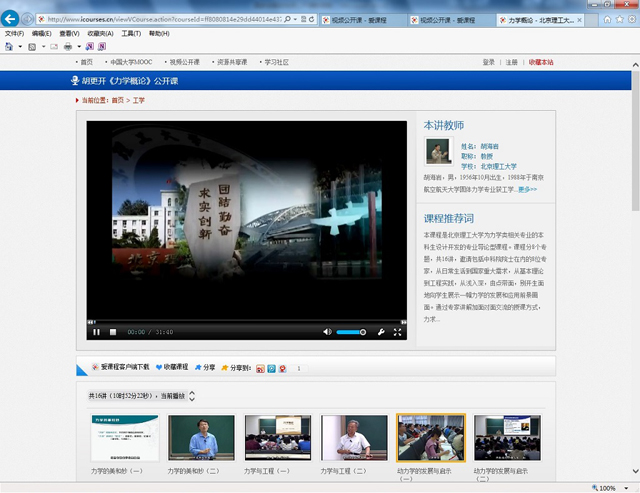Viewport: 640px width, 493px height.
Task: Stop the video playback
Action: 113,332
